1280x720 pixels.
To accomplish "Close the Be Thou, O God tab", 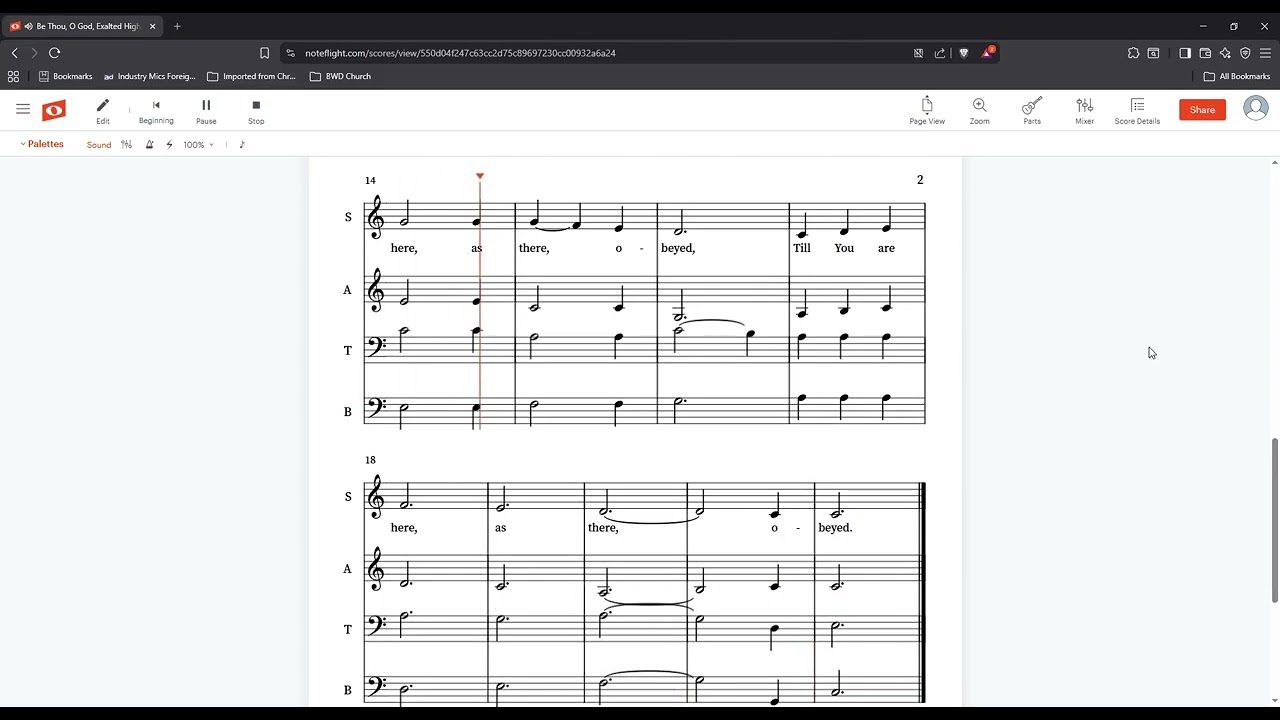I will 152,26.
